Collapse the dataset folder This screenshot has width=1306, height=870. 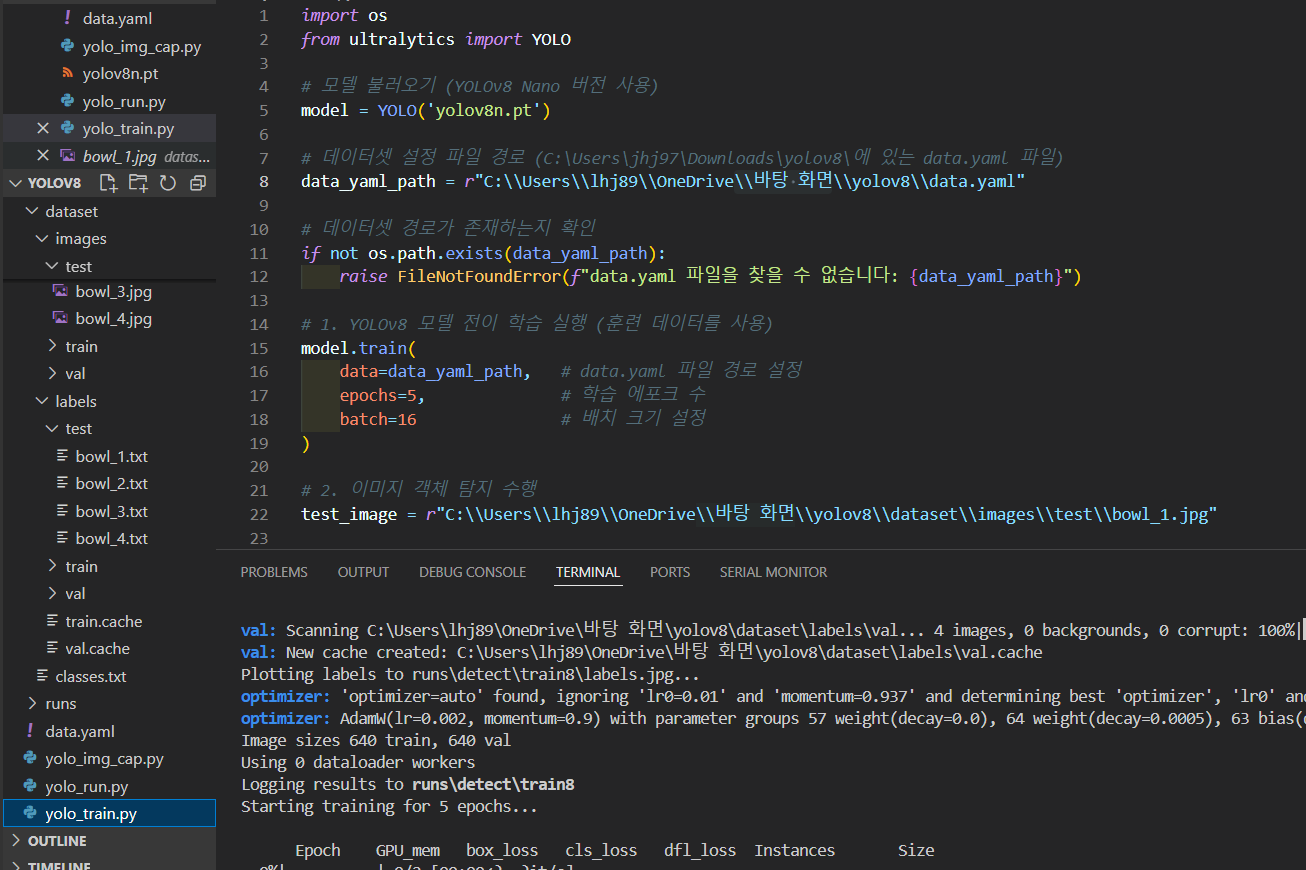(32, 211)
